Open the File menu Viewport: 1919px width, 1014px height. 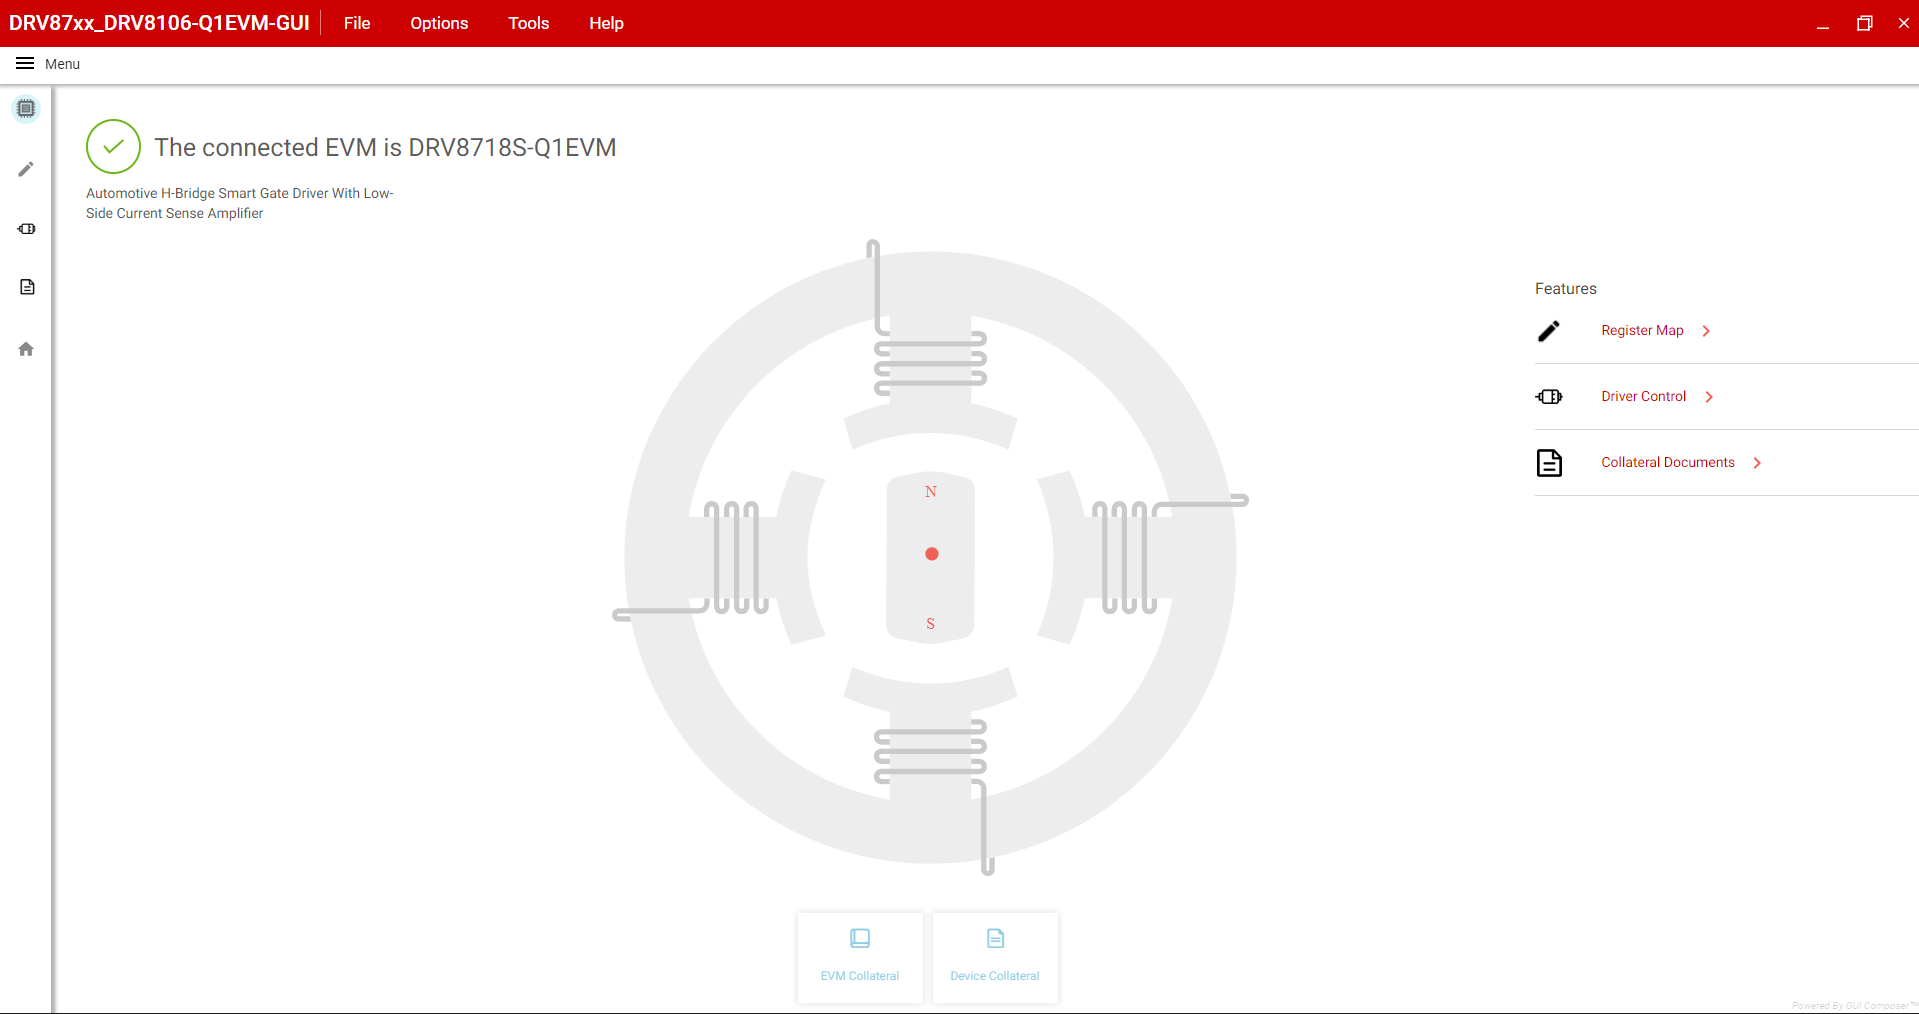click(x=357, y=23)
